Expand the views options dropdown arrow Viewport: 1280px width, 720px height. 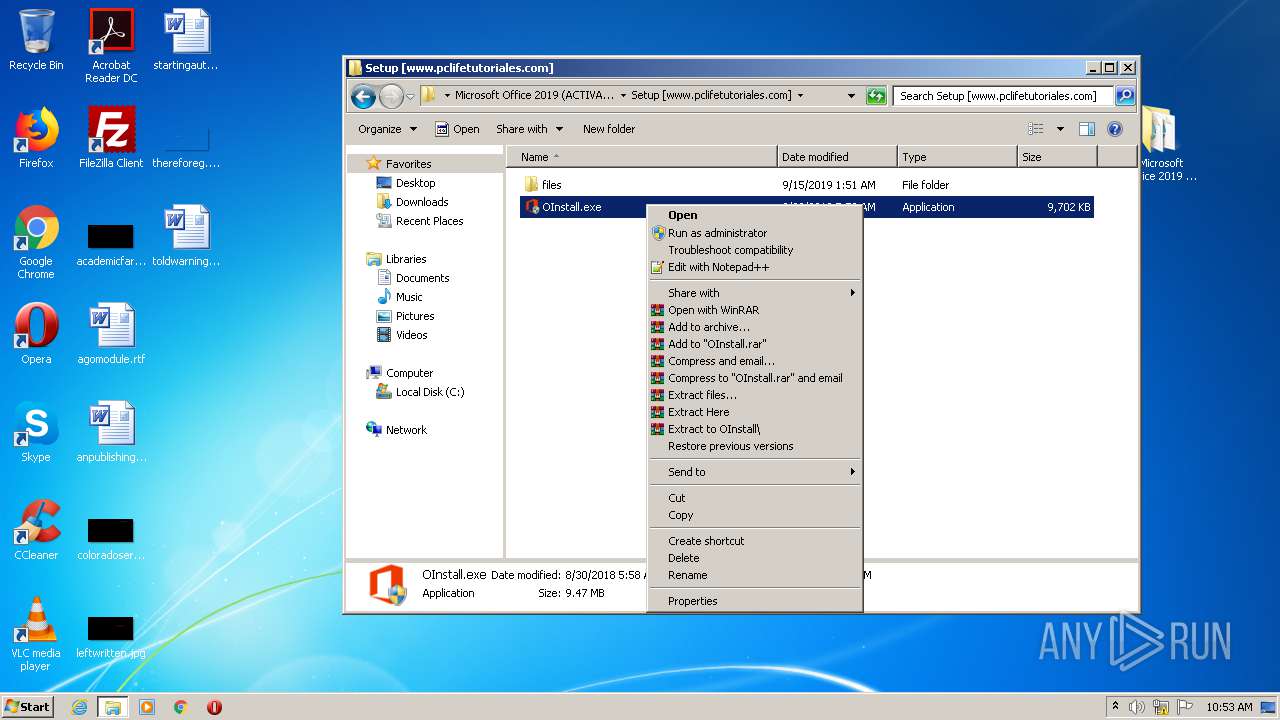click(x=1060, y=129)
